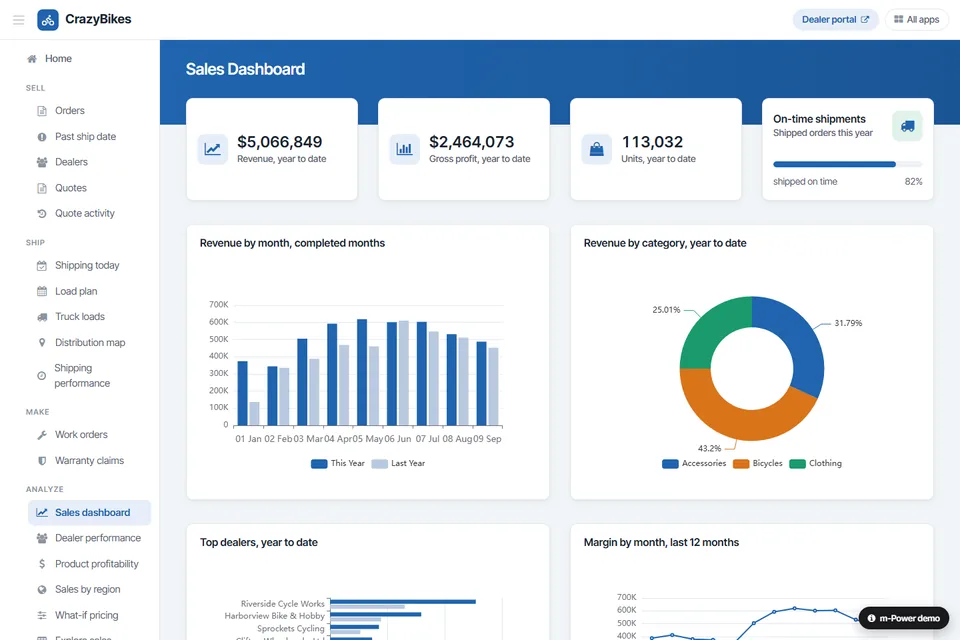Click the Riverside Cycle Works dealer bar
Screen dimensions: 960x640
pos(403,601)
